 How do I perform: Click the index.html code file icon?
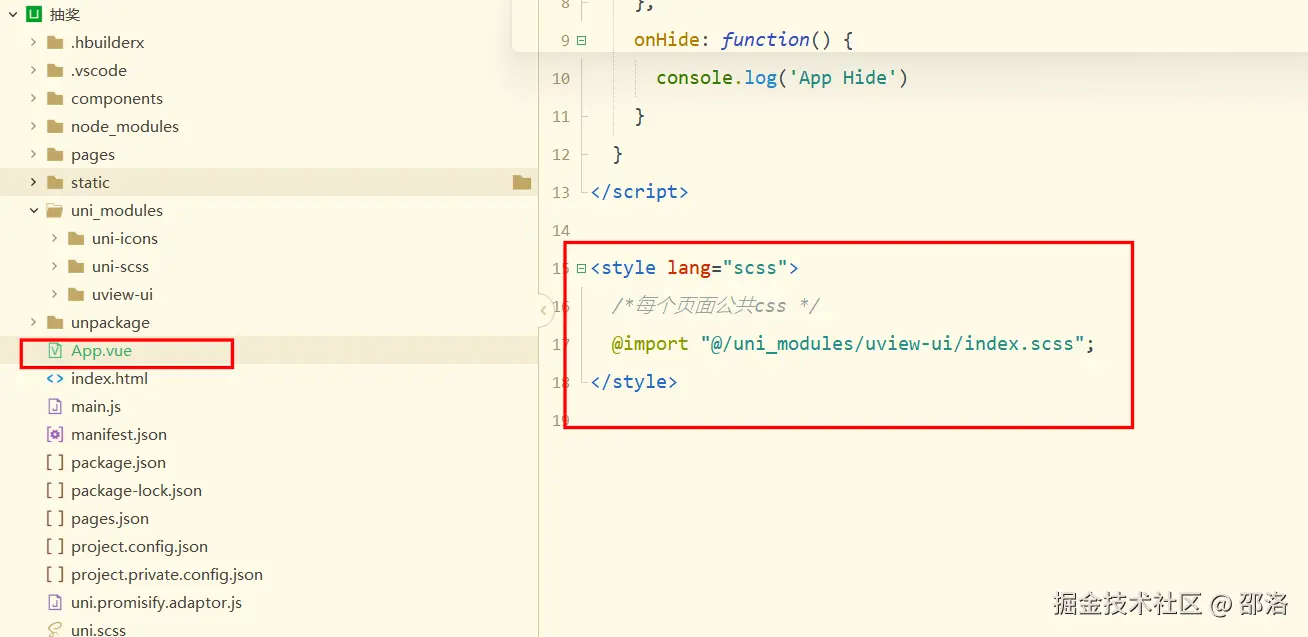[x=55, y=379]
